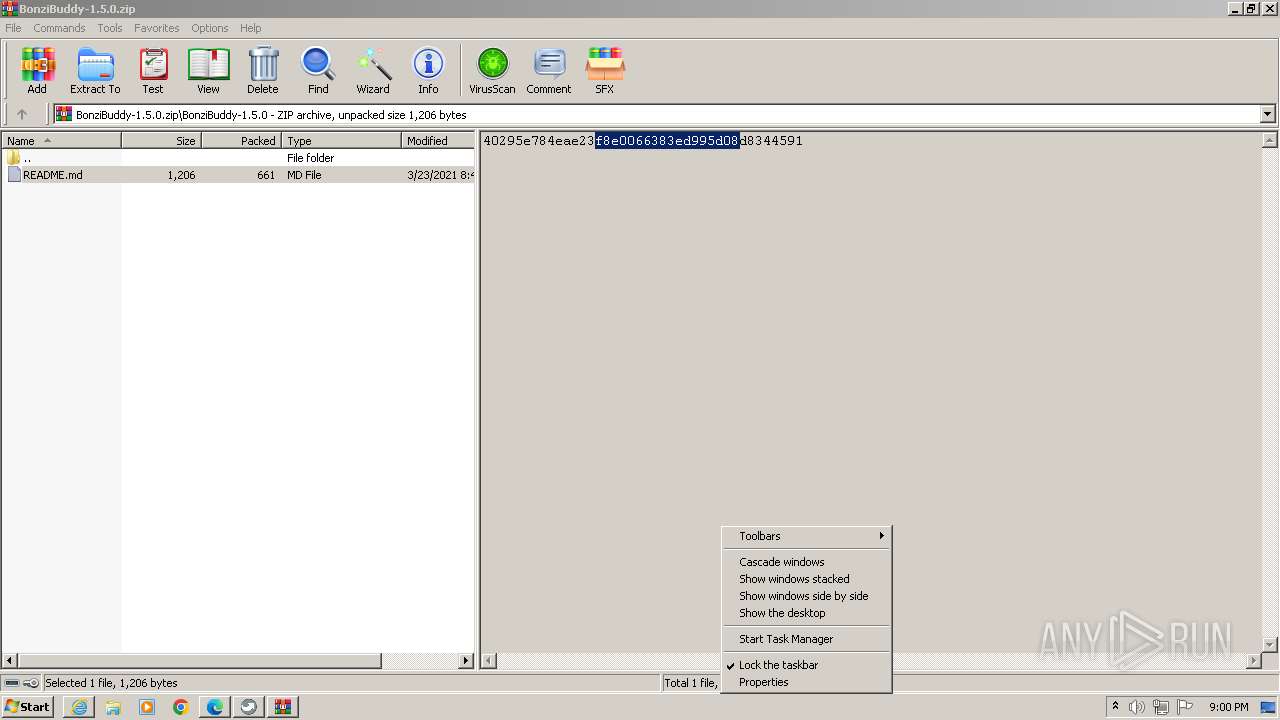Expand the Toolbars submenu
Viewport: 1280px width, 720px height.
coord(806,536)
